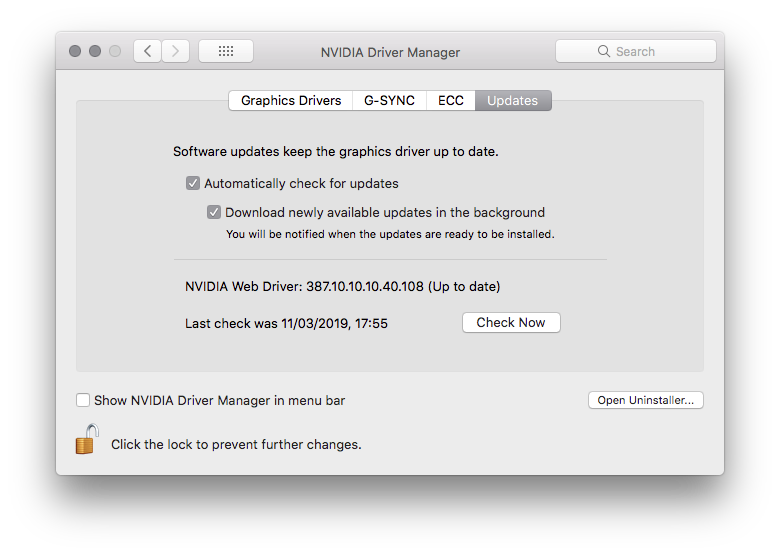Select the ECC tab
This screenshot has width=780, height=555.
click(x=451, y=100)
